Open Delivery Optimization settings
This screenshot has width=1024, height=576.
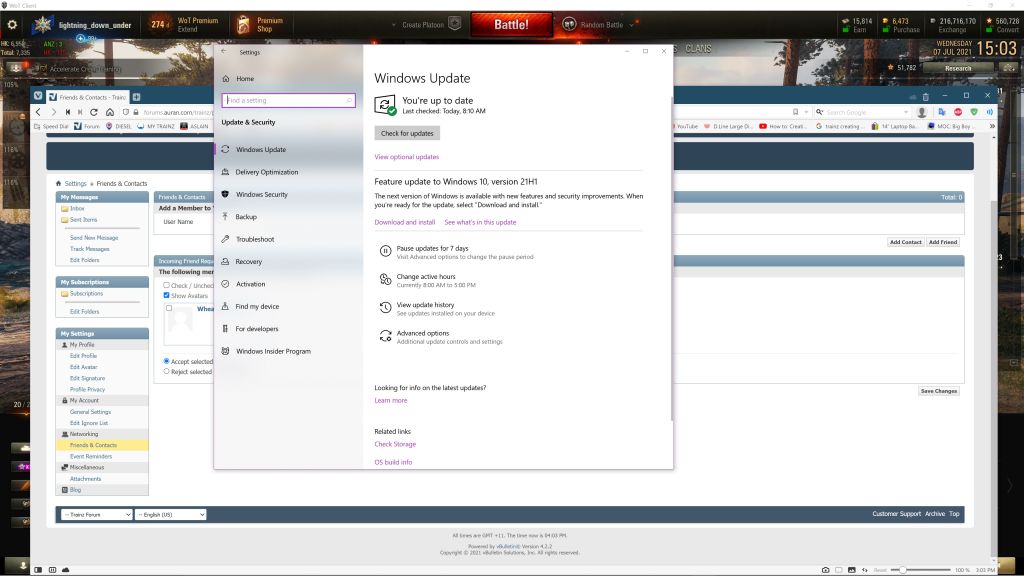266,172
